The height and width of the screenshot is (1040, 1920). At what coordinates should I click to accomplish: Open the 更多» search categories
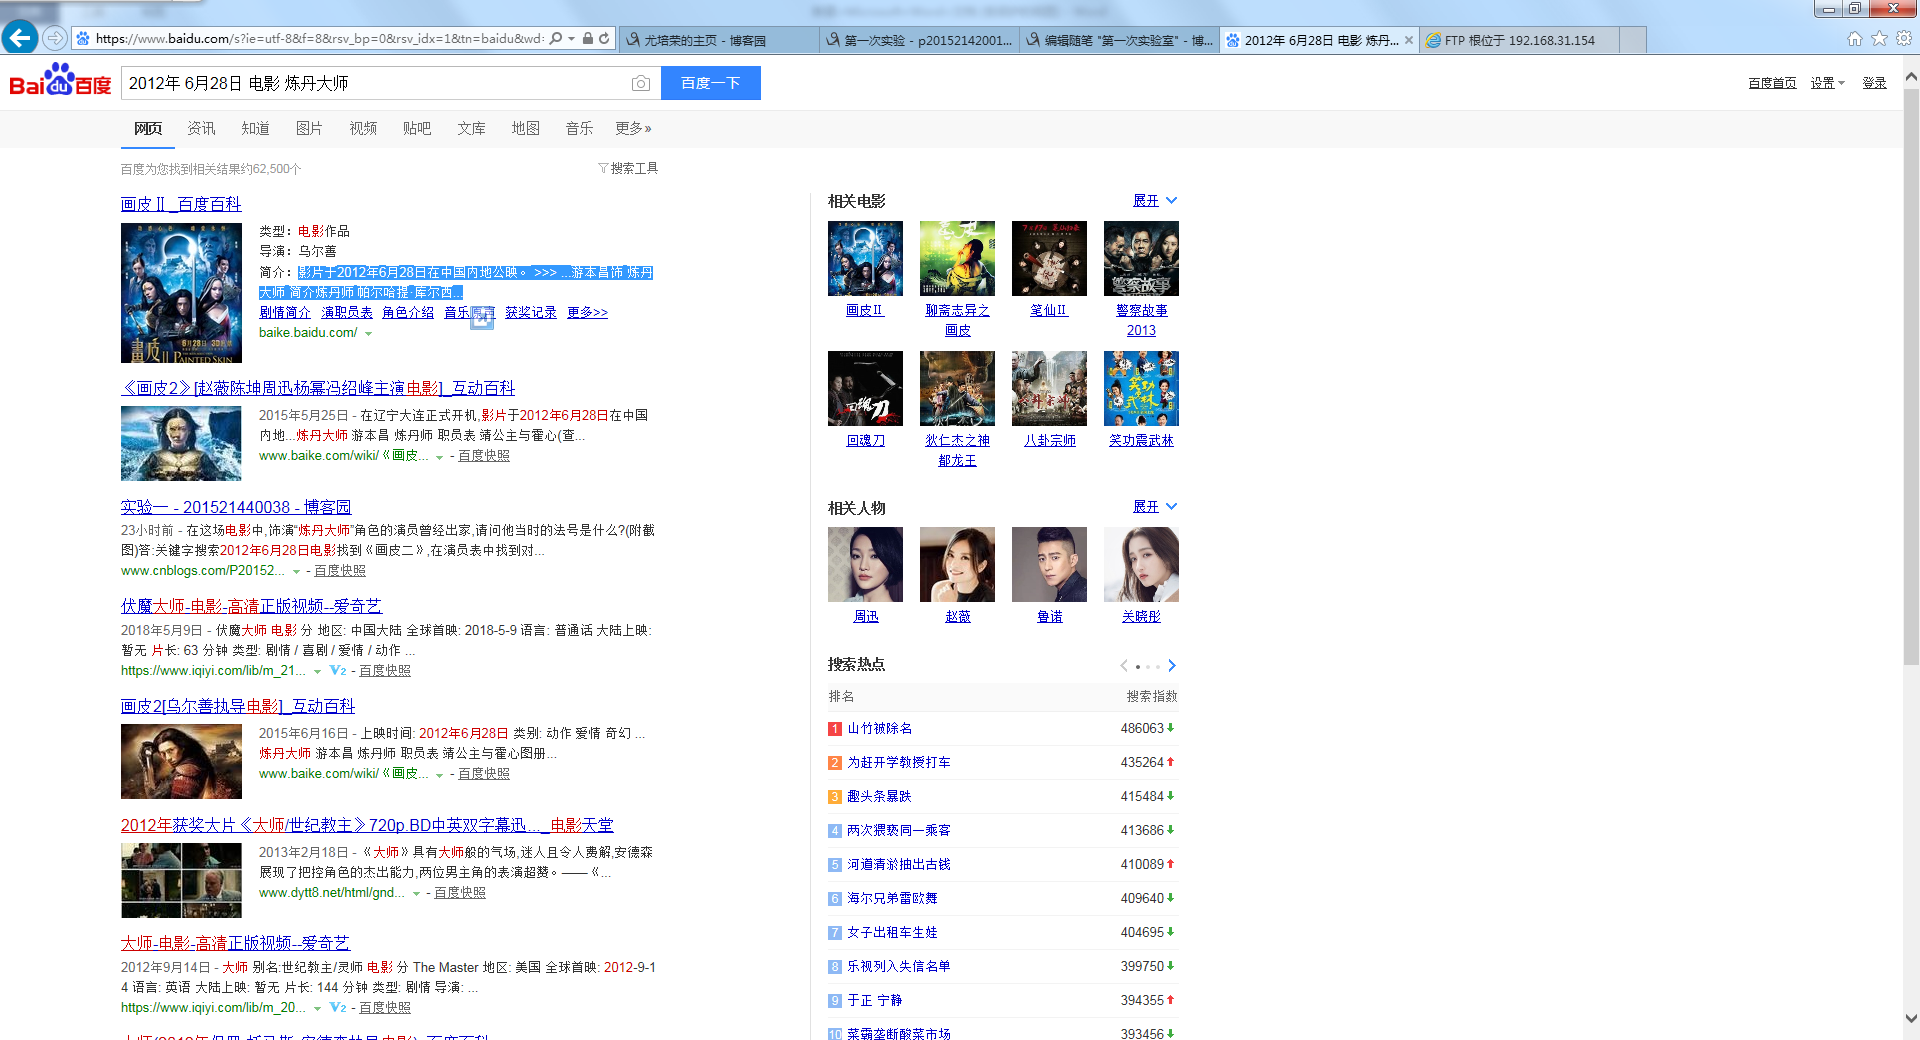pyautogui.click(x=633, y=129)
